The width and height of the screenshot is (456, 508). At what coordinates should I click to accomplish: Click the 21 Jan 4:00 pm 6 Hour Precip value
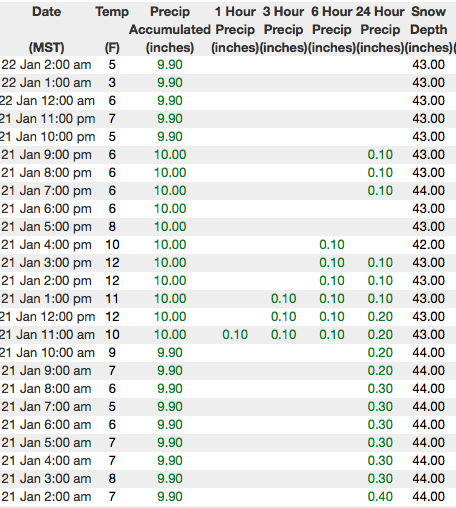[x=332, y=245]
